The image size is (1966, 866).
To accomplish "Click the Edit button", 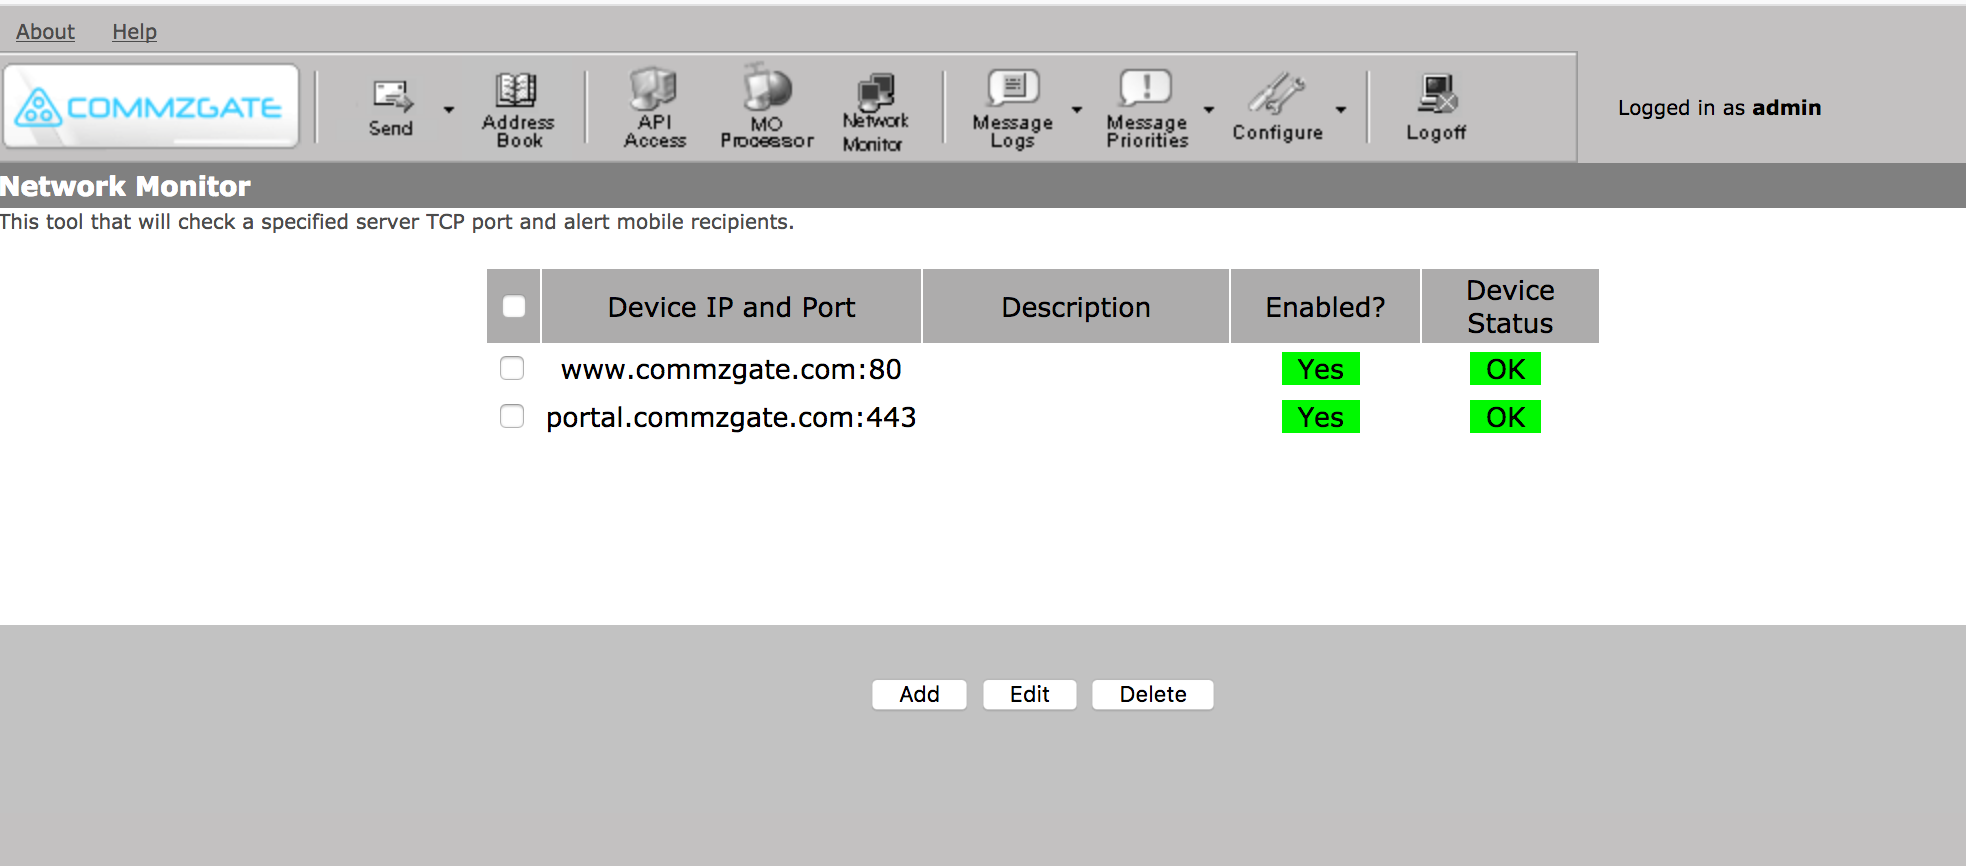I will [1029, 694].
